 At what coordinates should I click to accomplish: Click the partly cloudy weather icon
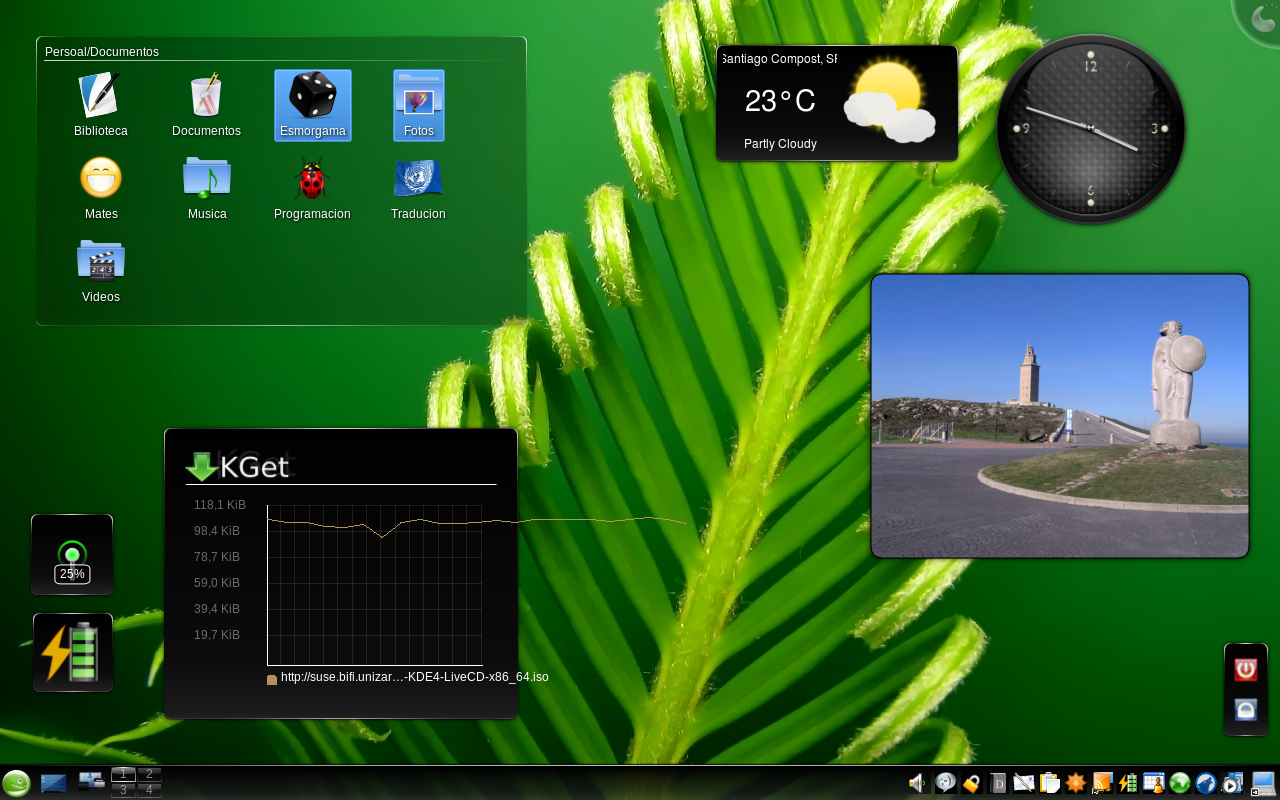point(889,102)
